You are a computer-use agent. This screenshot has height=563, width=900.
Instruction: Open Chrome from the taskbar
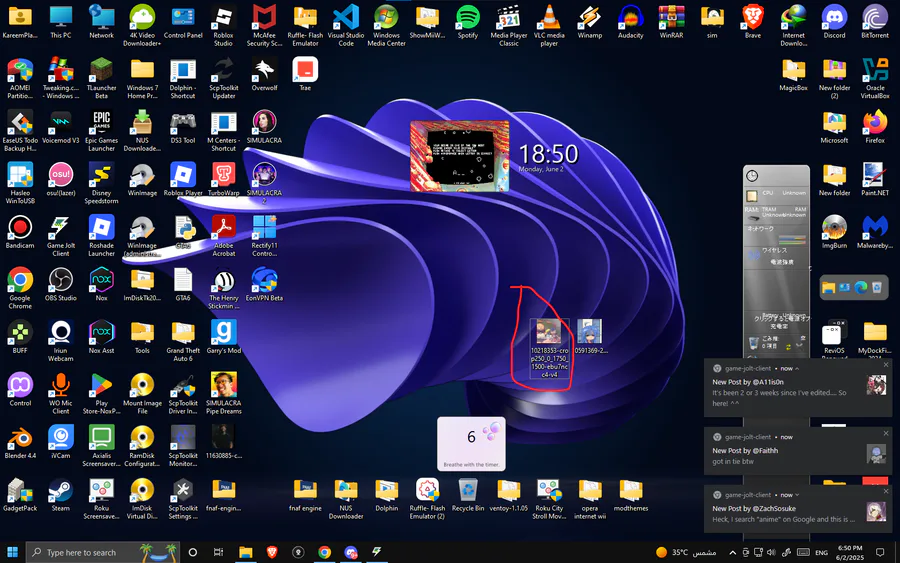coord(324,552)
